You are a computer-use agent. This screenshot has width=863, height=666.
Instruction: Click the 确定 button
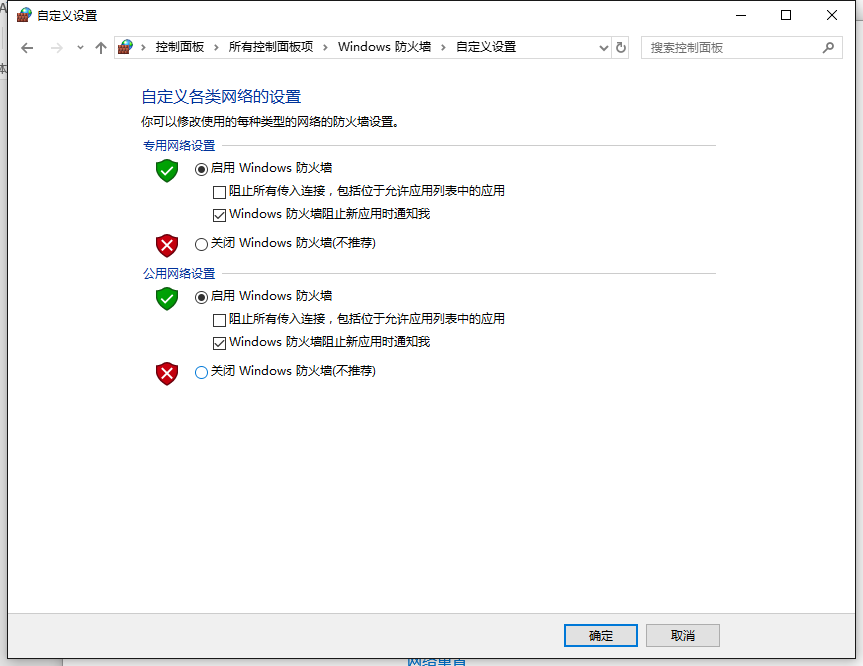tap(600, 636)
